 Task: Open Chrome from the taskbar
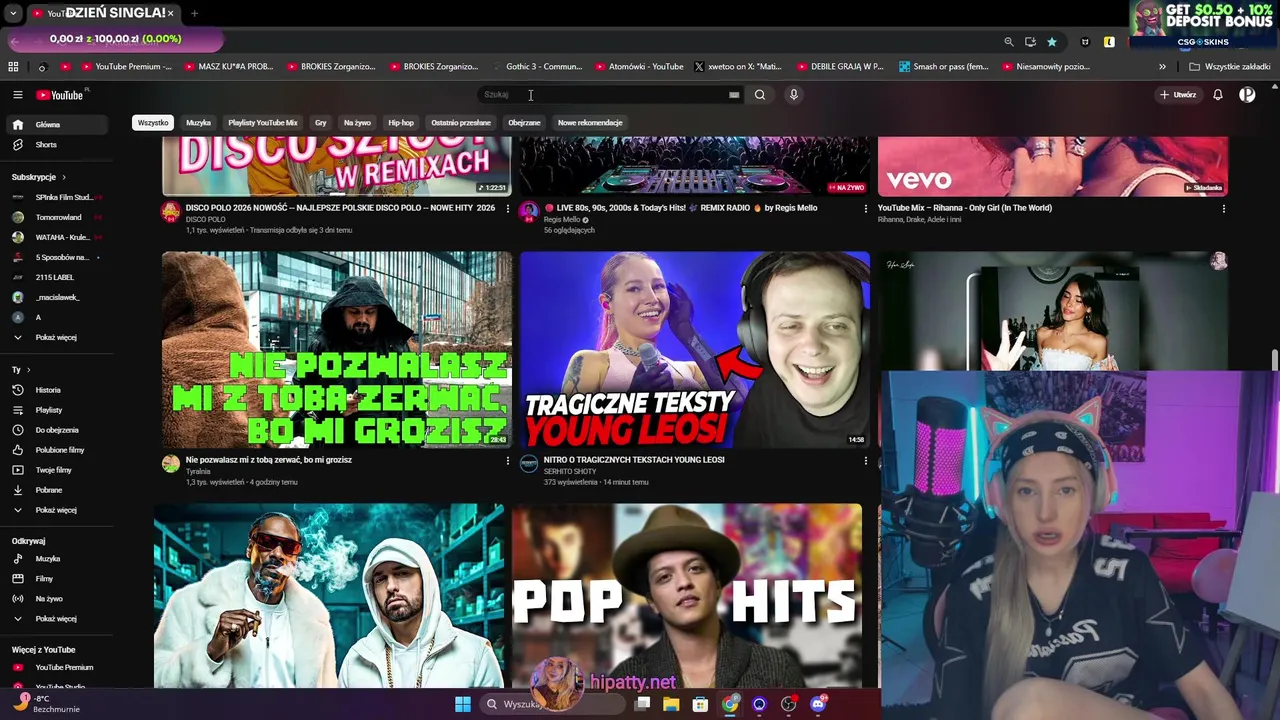[731, 704]
